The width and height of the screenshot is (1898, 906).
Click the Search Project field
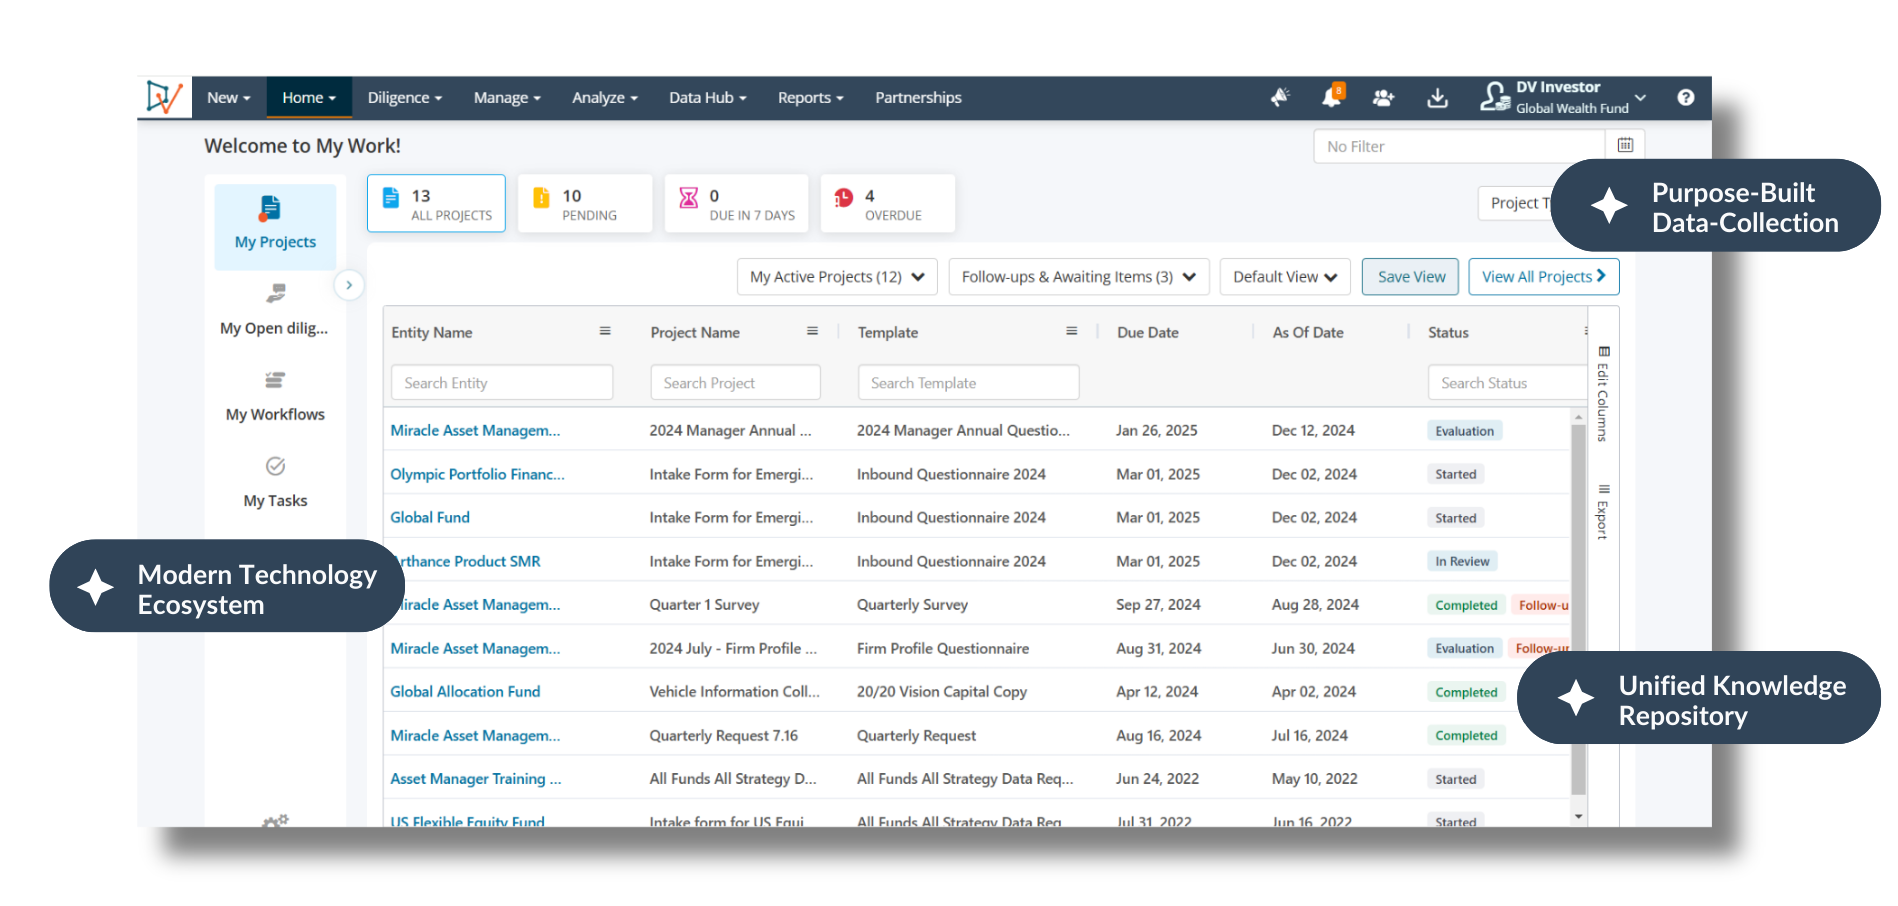coord(735,383)
